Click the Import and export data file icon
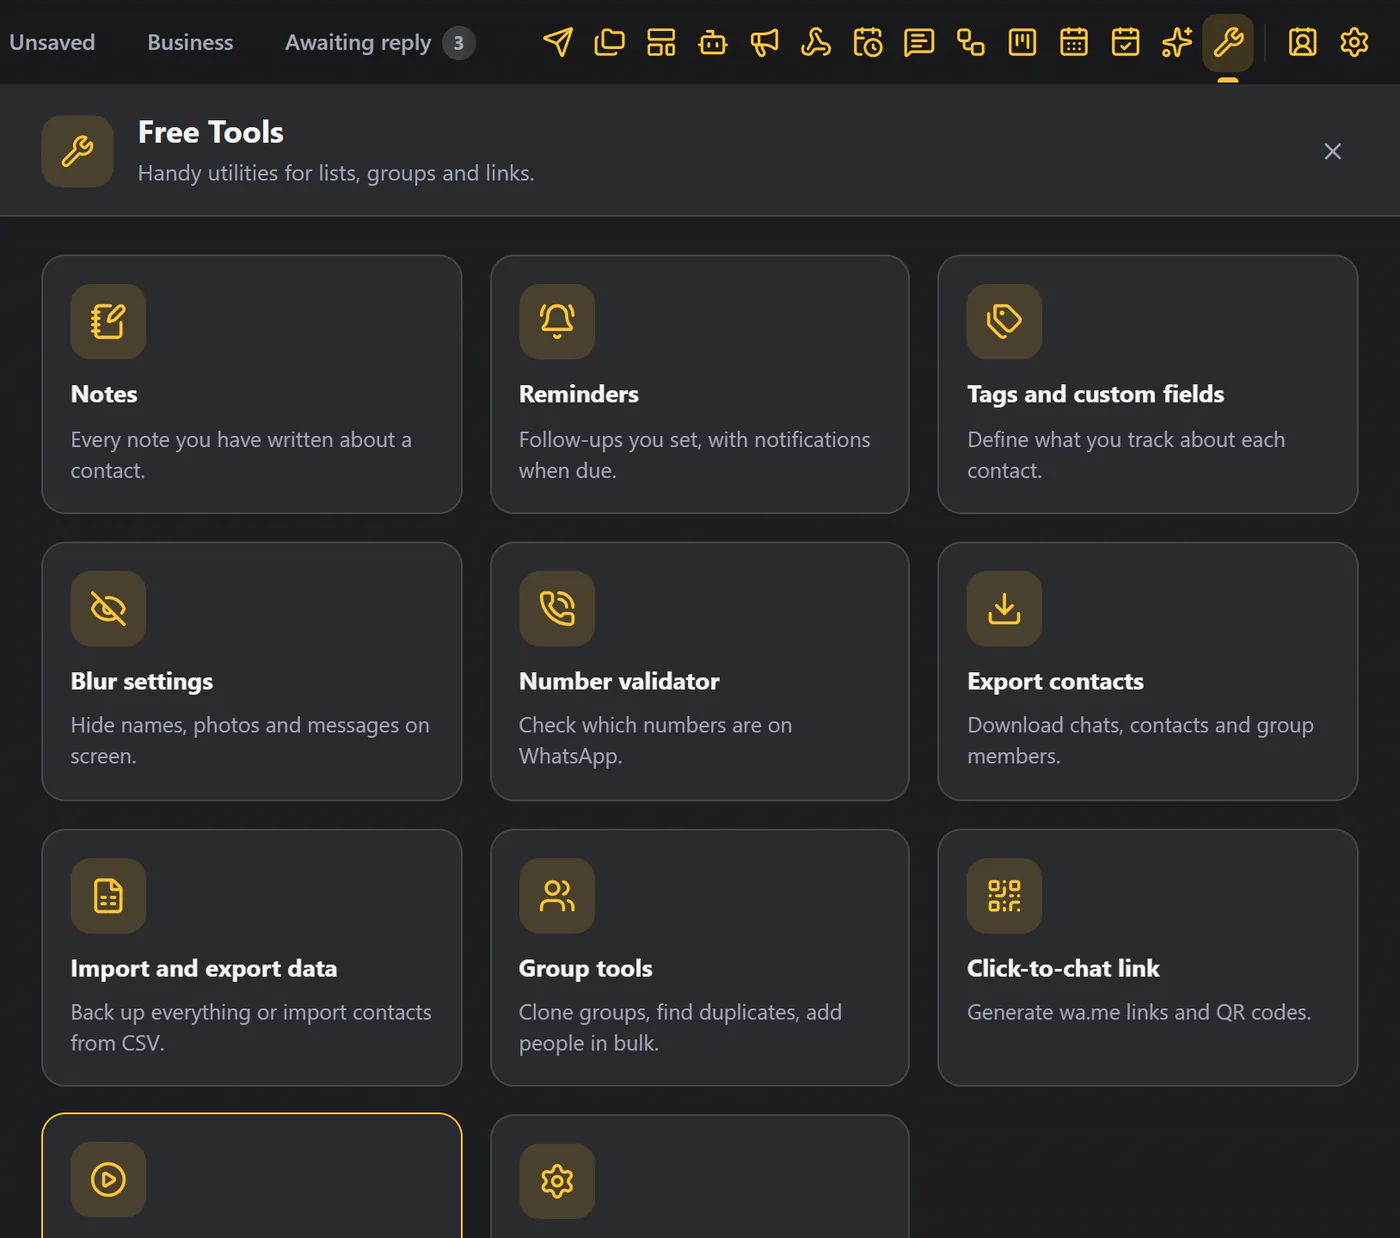Viewport: 1400px width, 1238px height. pos(108,895)
